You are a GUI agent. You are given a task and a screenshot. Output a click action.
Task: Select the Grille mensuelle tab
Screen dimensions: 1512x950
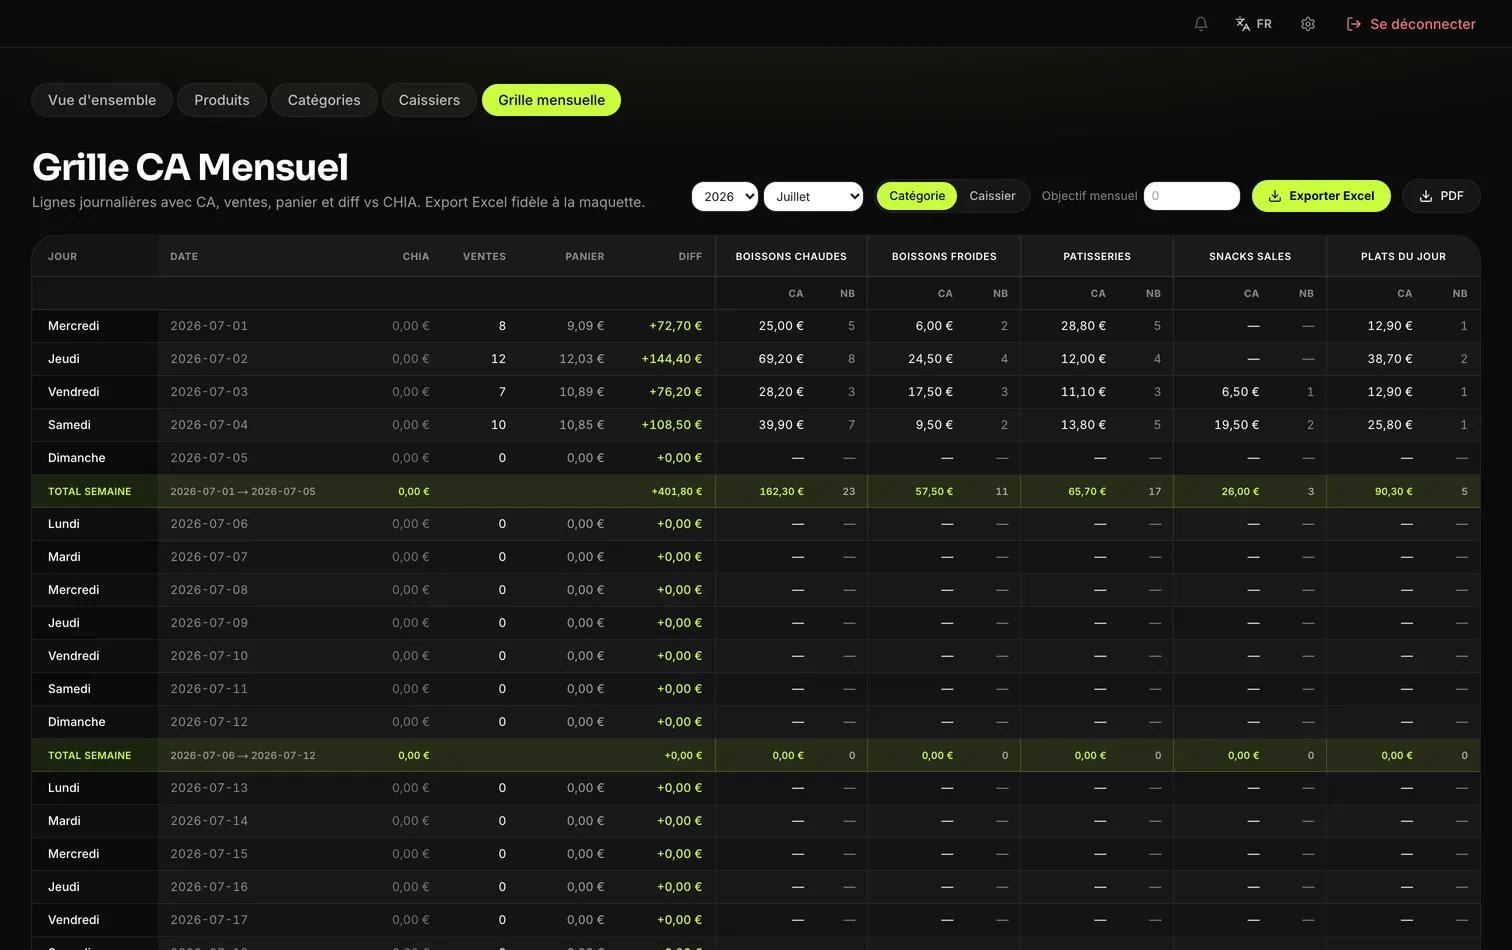pyautogui.click(x=551, y=100)
